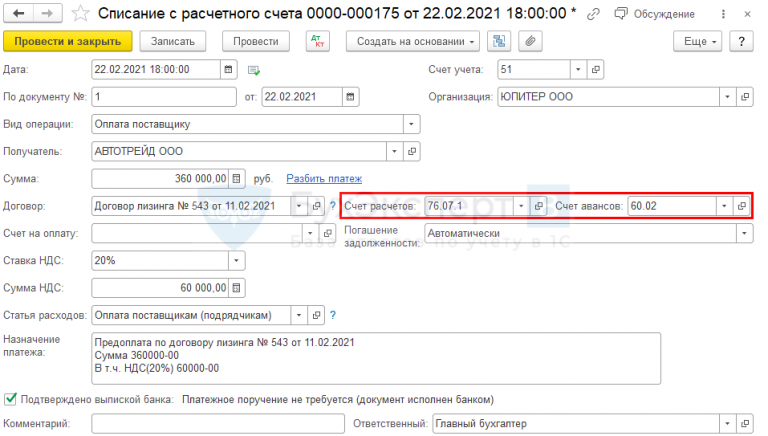Click the Провести и закрыть button
Image resolution: width=768 pixels, height=436 pixels.
67,41
